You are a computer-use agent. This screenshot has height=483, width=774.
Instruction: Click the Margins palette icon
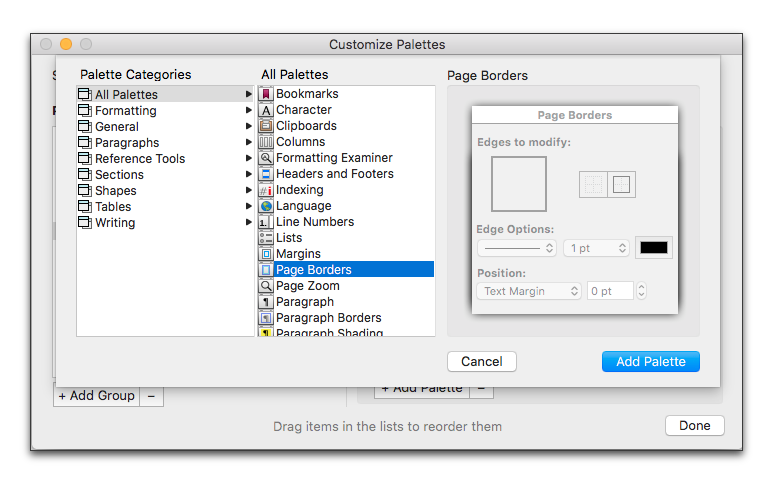[x=266, y=254]
